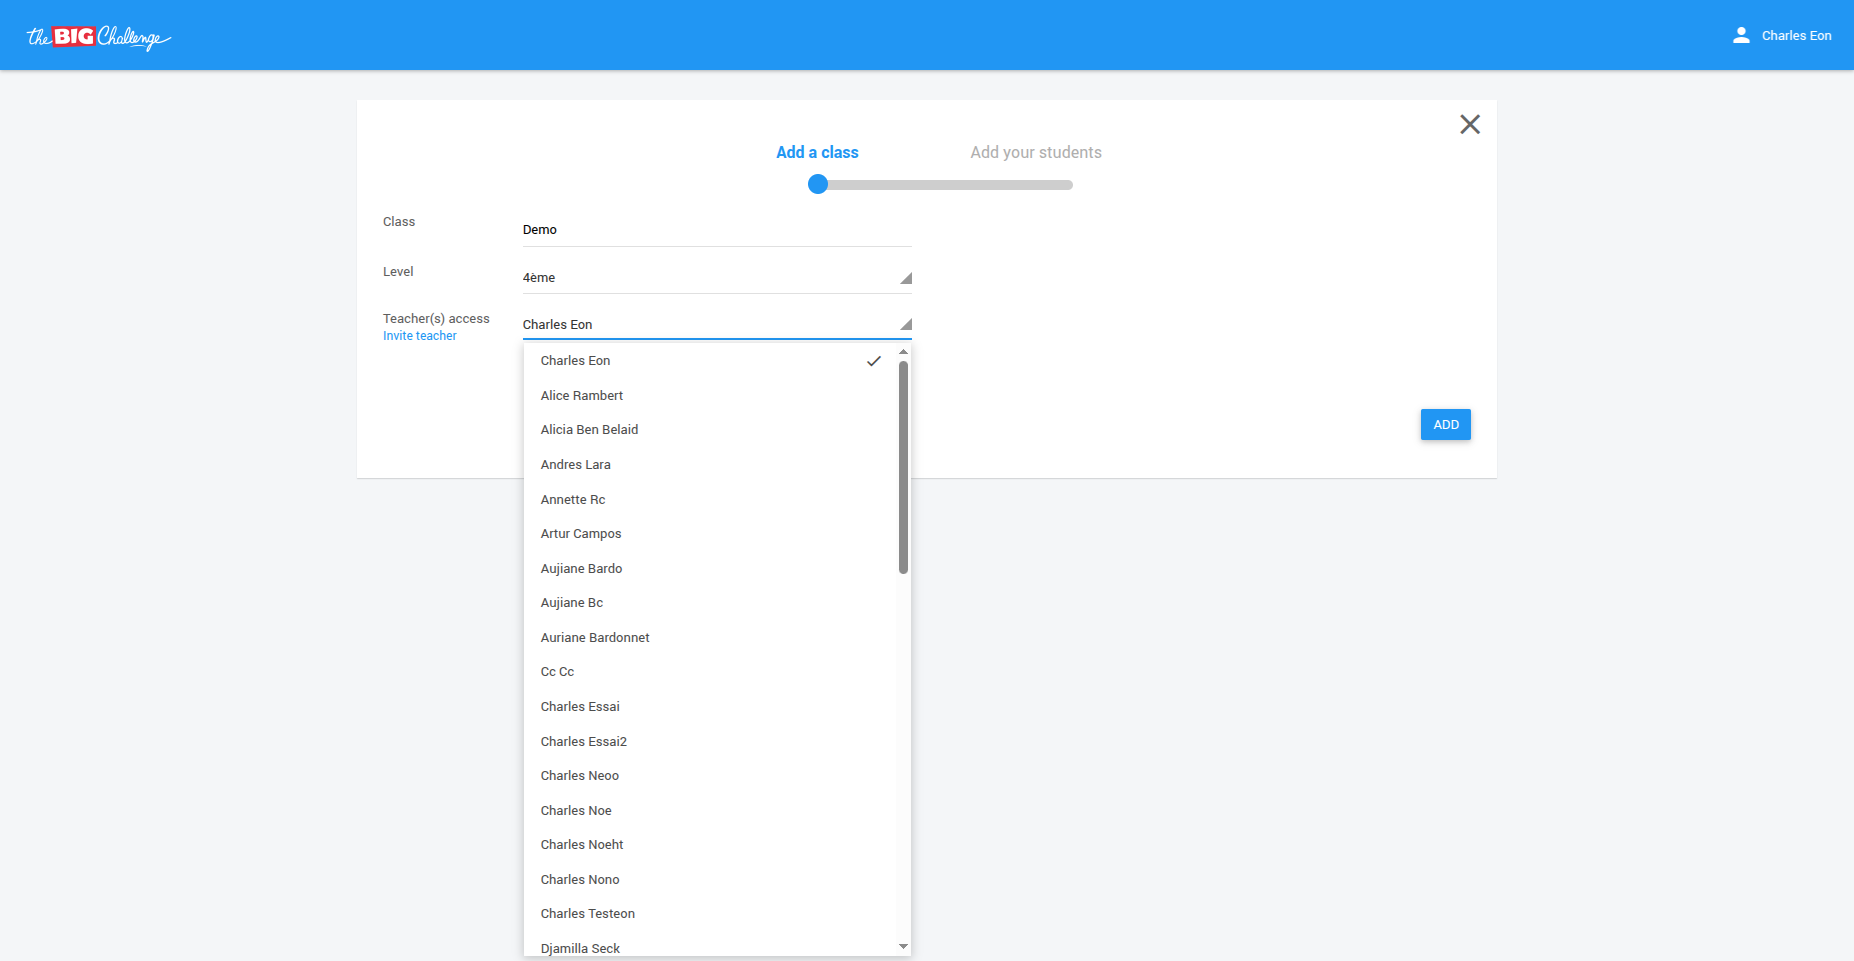Click the user profile icon in header
The width and height of the screenshot is (1854, 961).
1739,34
